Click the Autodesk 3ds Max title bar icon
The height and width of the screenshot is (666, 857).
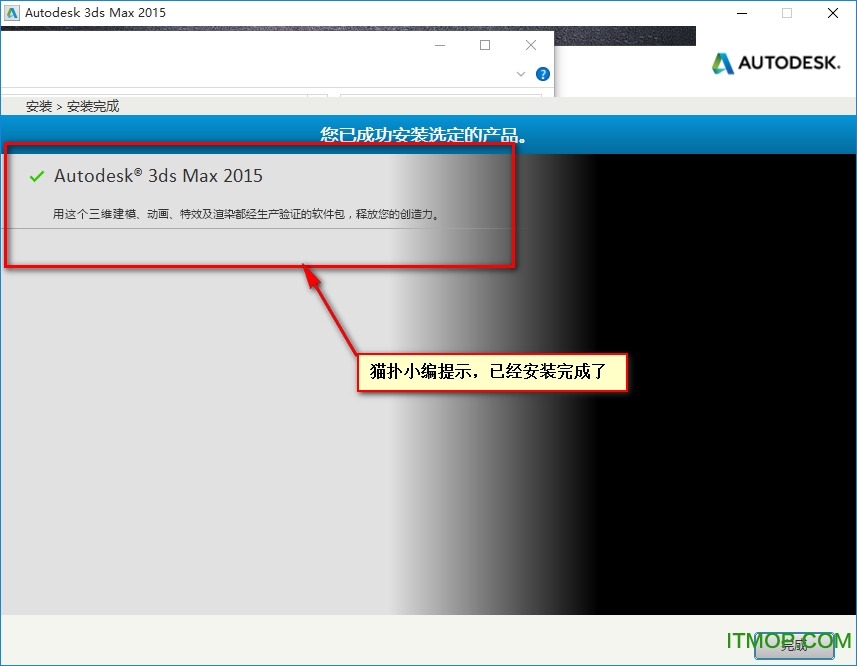click(x=12, y=13)
